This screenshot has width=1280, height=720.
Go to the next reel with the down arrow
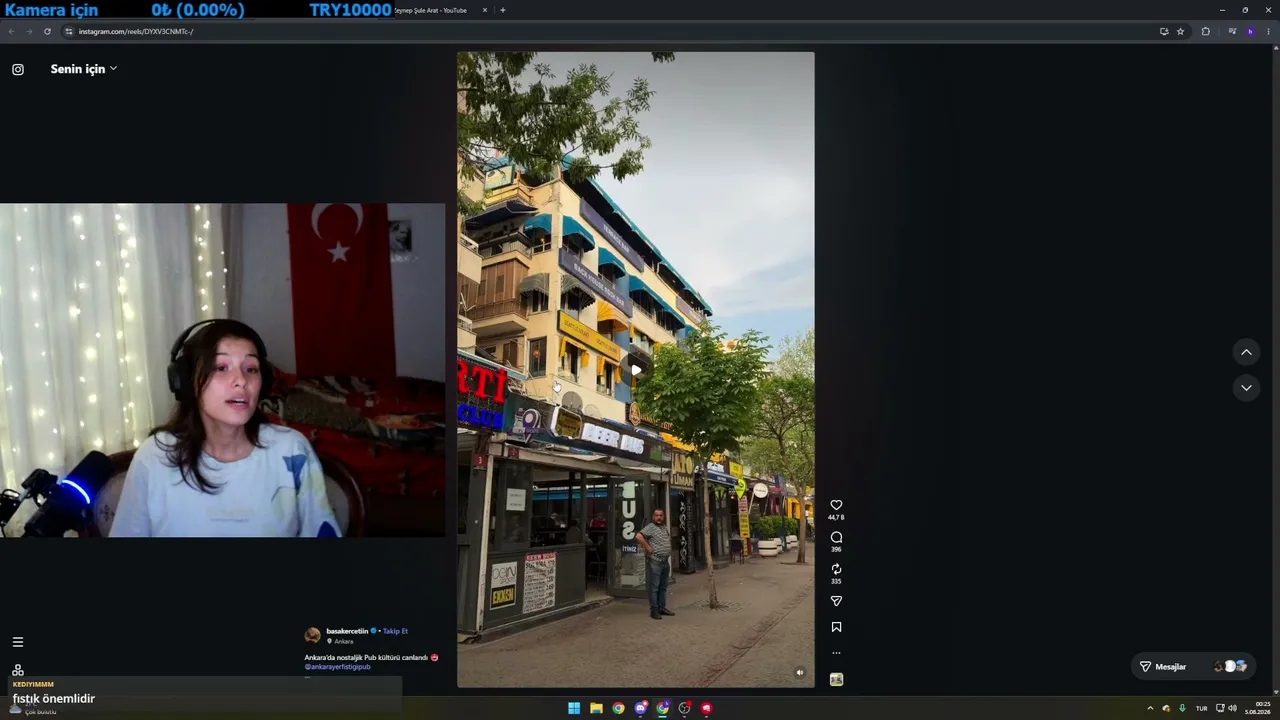click(1246, 388)
